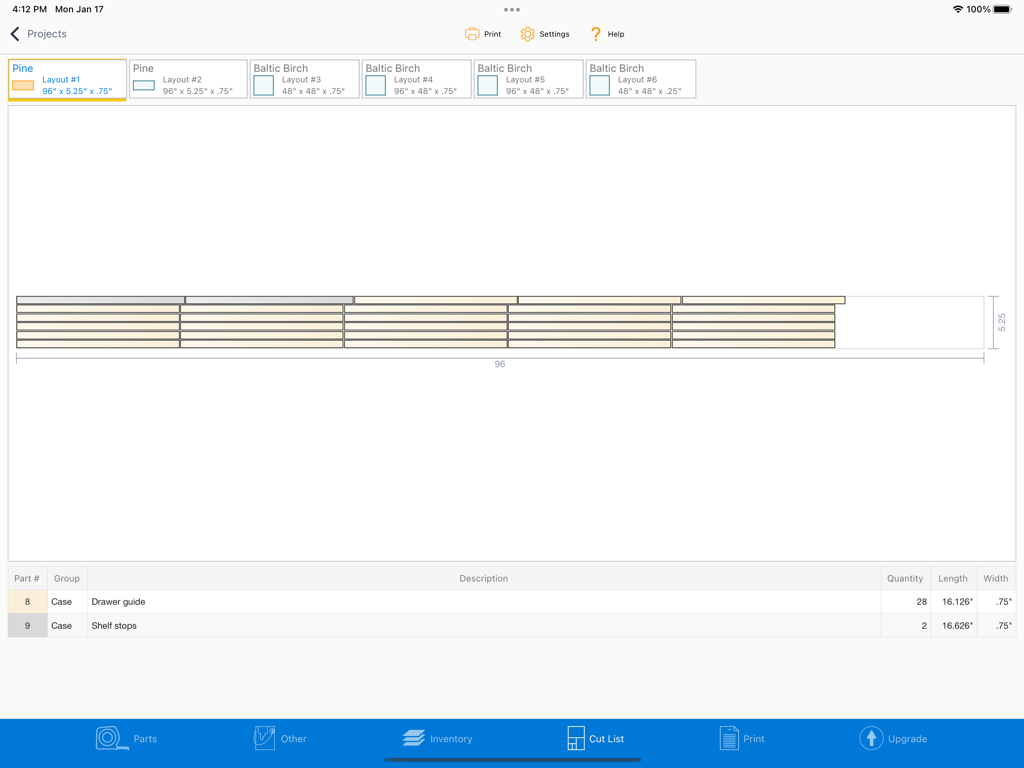Open Baltic Birch Layout #3
Screen dimensions: 1024x768
[x=304, y=79]
